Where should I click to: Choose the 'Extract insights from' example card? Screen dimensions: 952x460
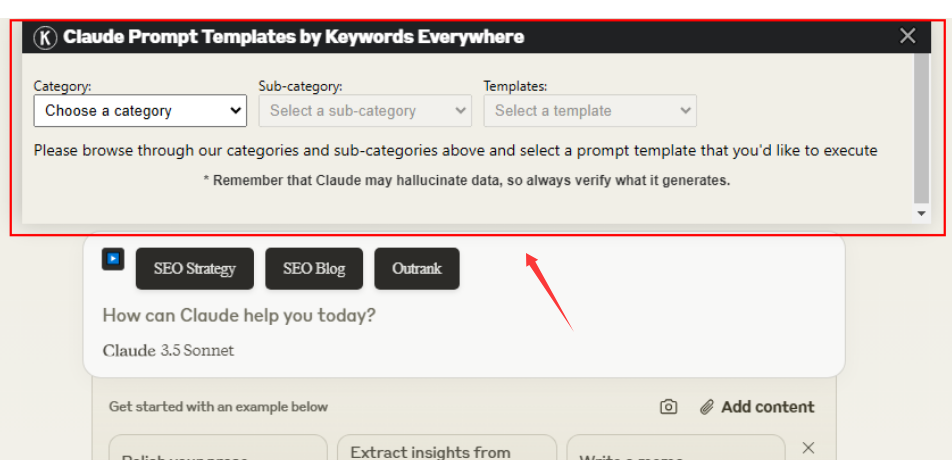tap(446, 451)
